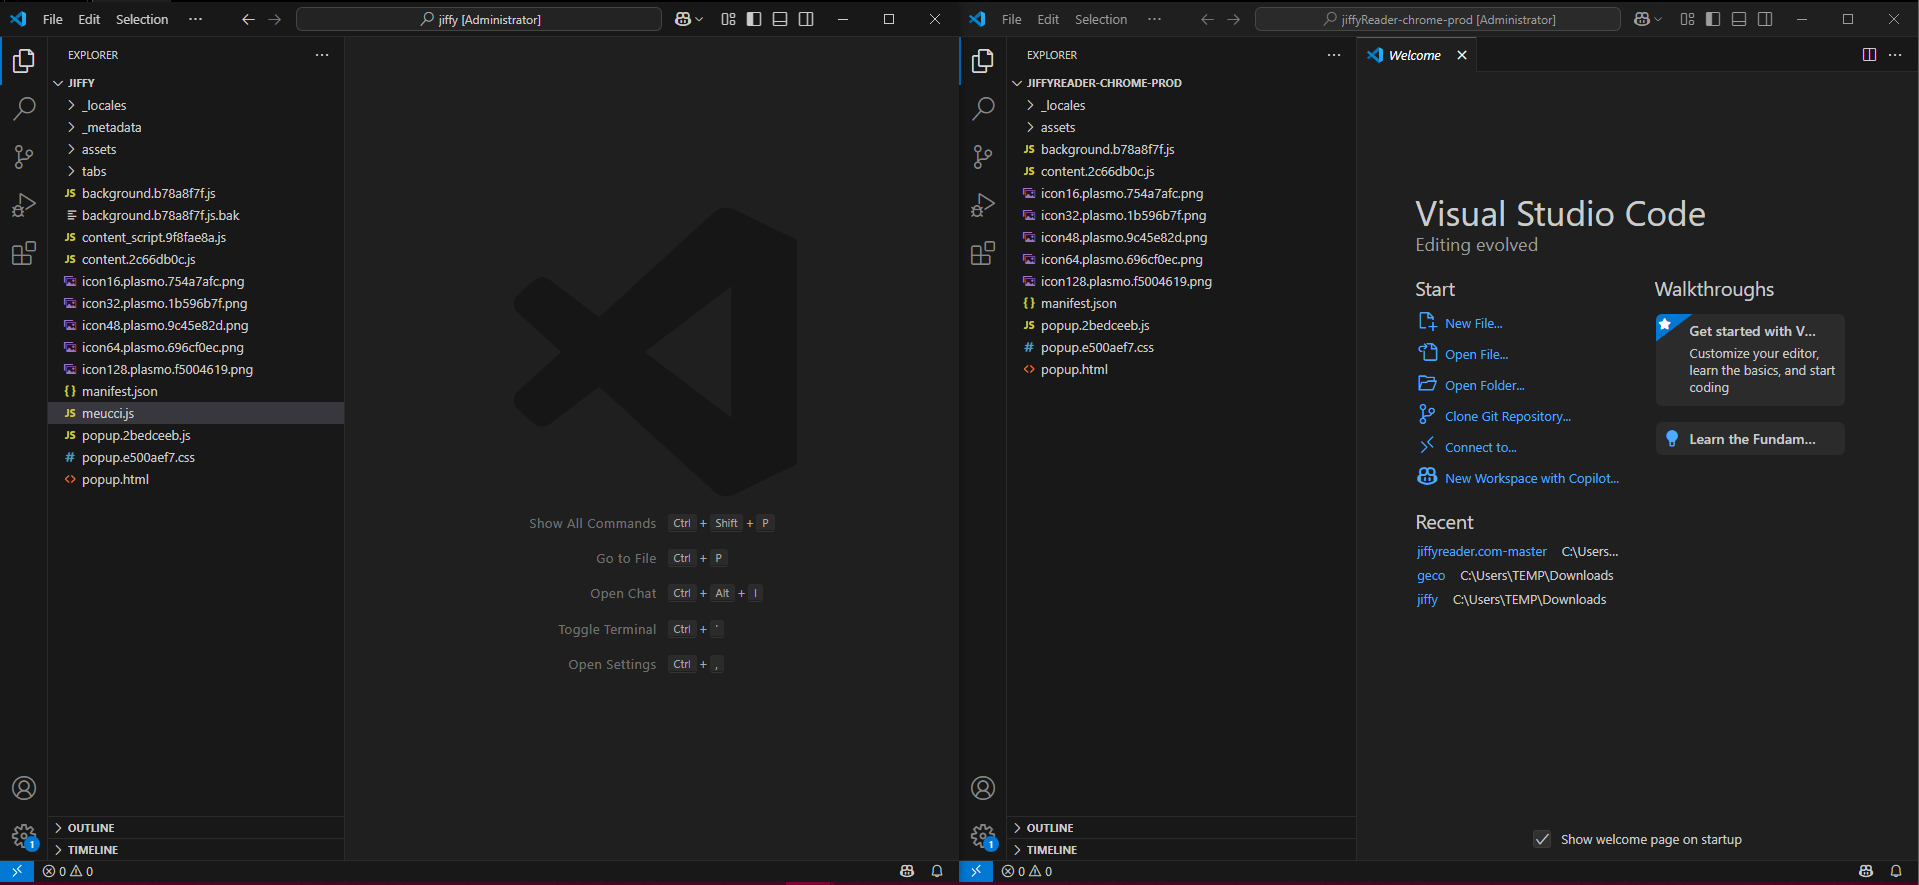Toggle primary side bar in jiffy window
Screen dimensions: 1919x885
coord(754,19)
